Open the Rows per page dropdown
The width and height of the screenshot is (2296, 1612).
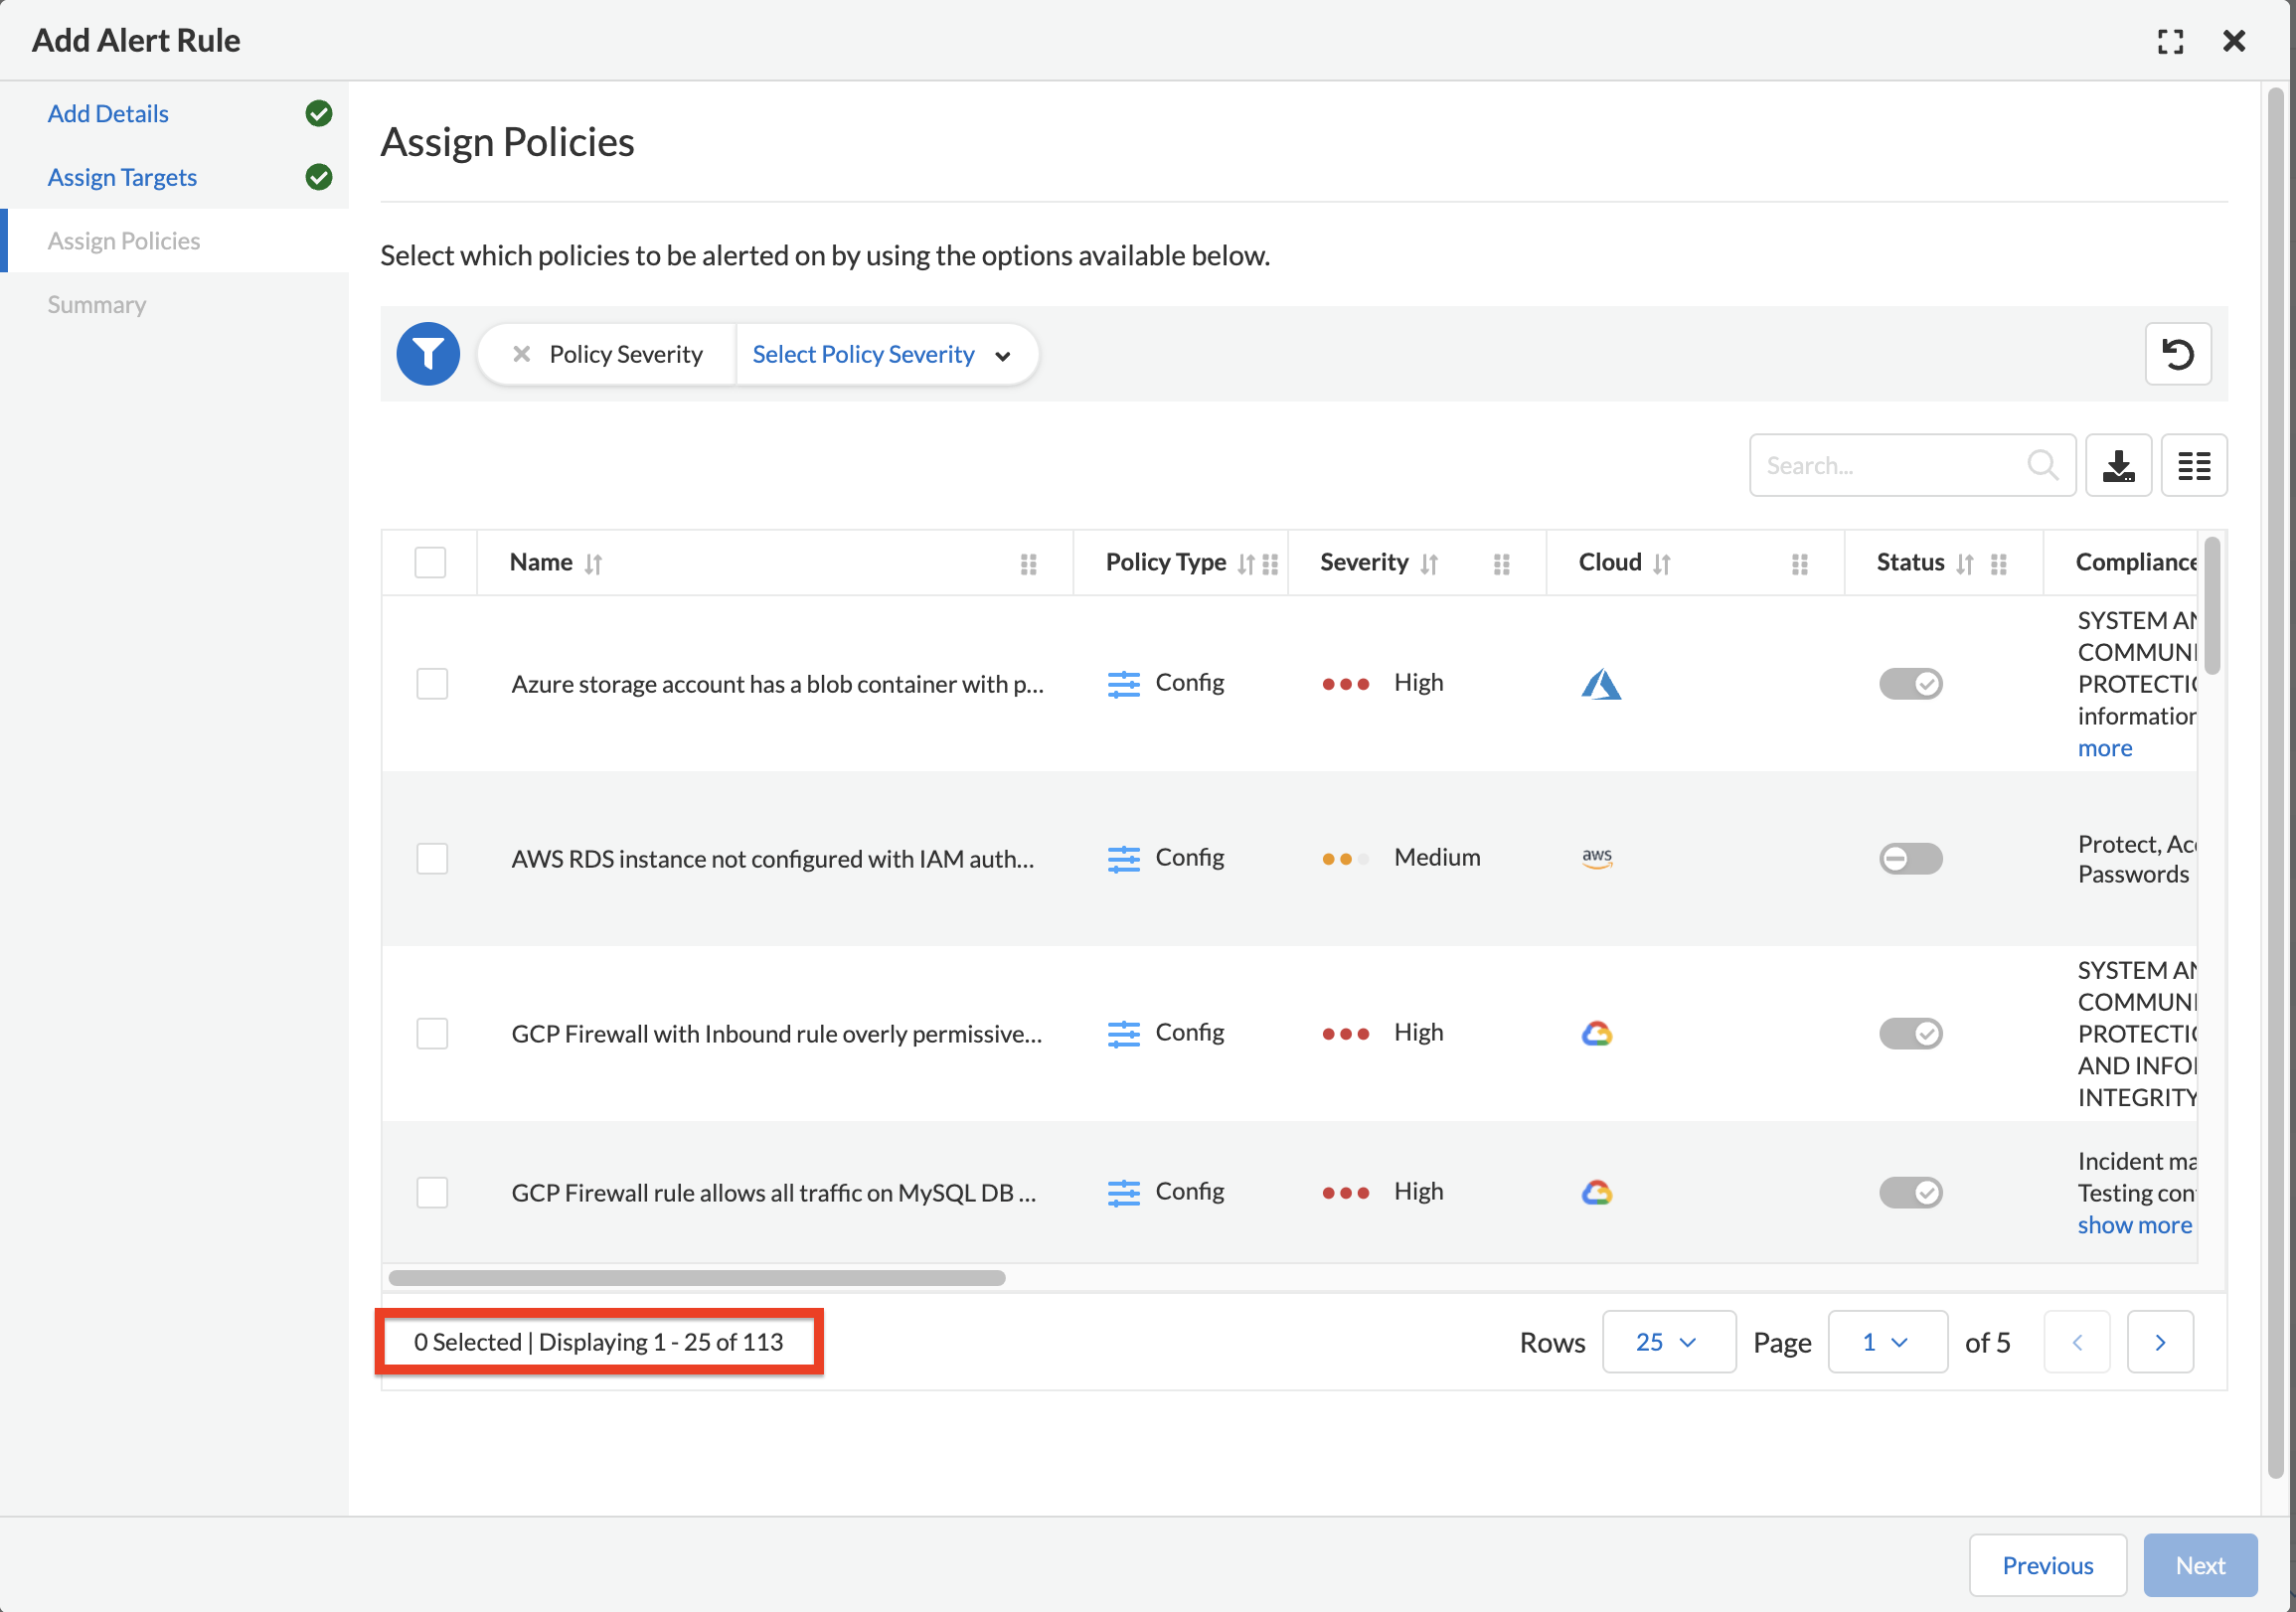[1667, 1342]
